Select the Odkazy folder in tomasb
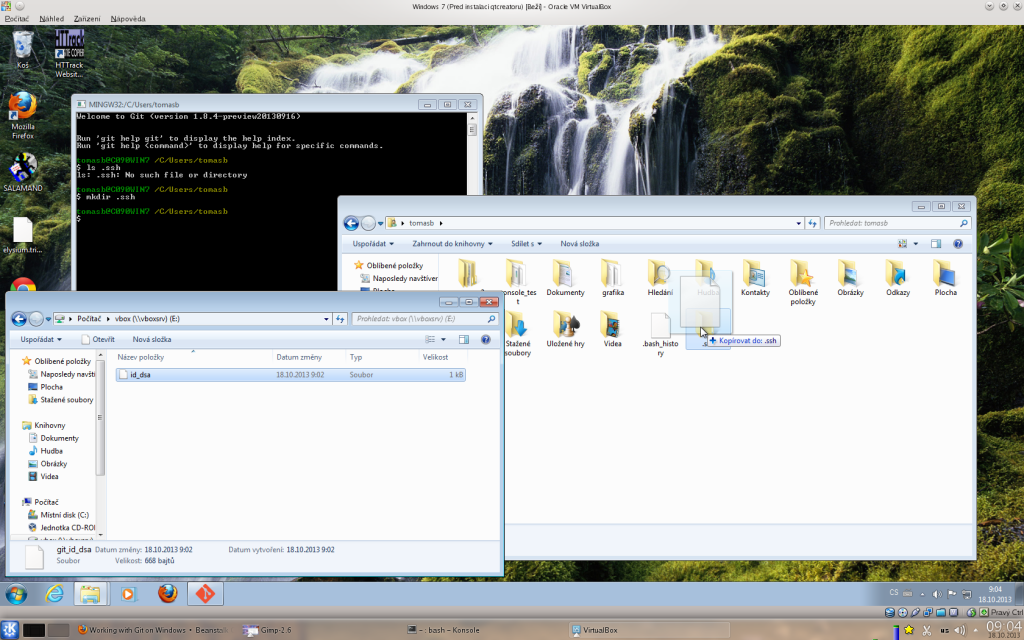This screenshot has height=640, width=1024. tap(898, 278)
